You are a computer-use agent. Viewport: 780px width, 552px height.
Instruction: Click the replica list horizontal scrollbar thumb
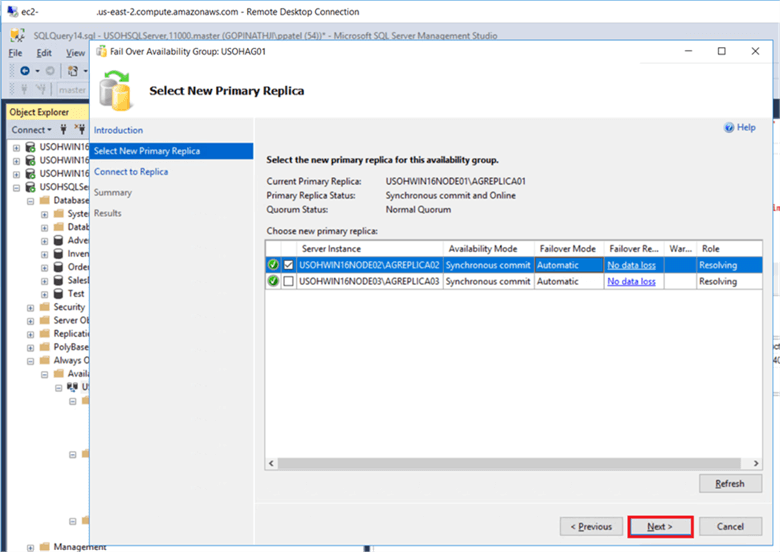tap(509, 463)
